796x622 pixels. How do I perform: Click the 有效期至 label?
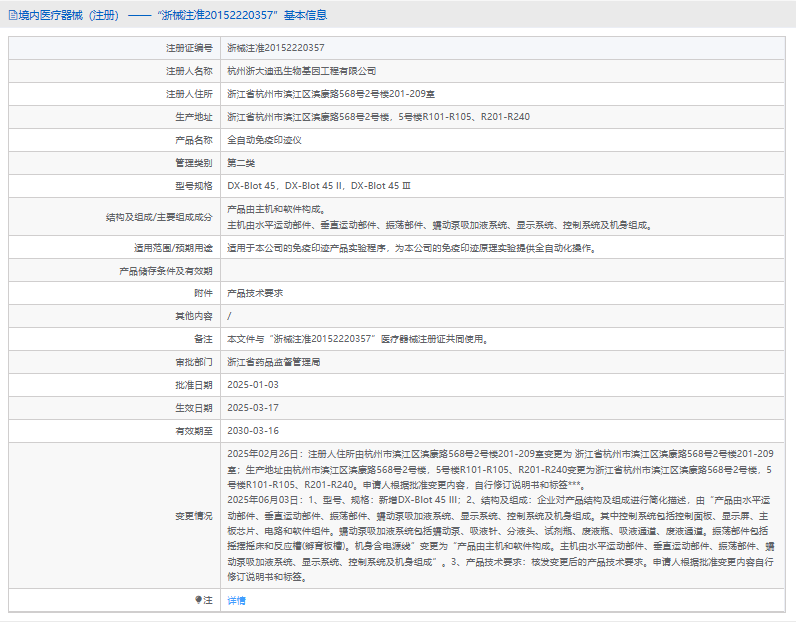click(x=194, y=431)
